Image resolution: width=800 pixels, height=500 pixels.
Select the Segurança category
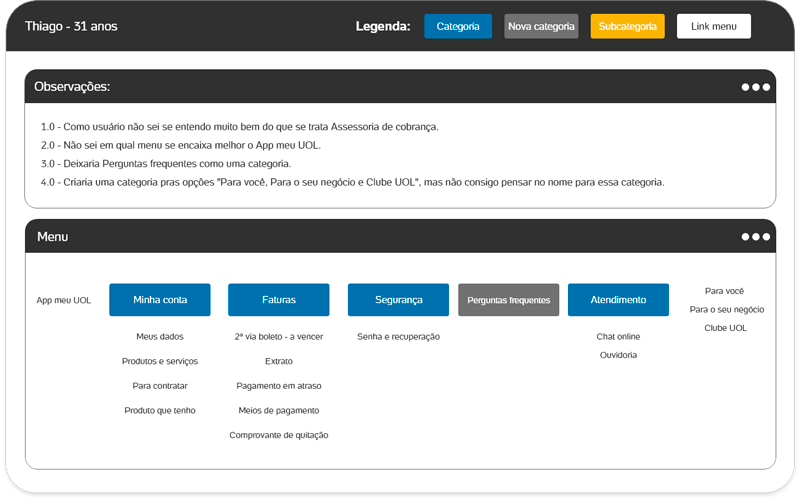pos(398,300)
